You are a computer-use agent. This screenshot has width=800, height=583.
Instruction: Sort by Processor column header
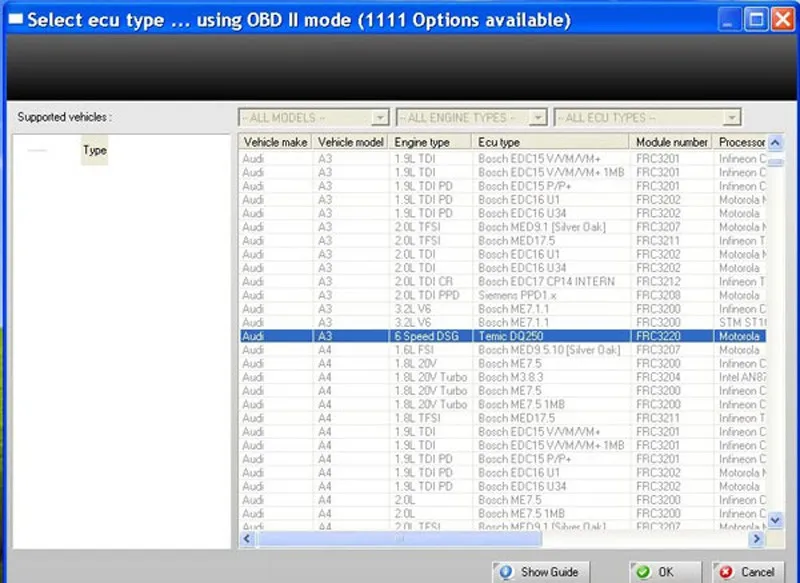pyautogui.click(x=740, y=142)
